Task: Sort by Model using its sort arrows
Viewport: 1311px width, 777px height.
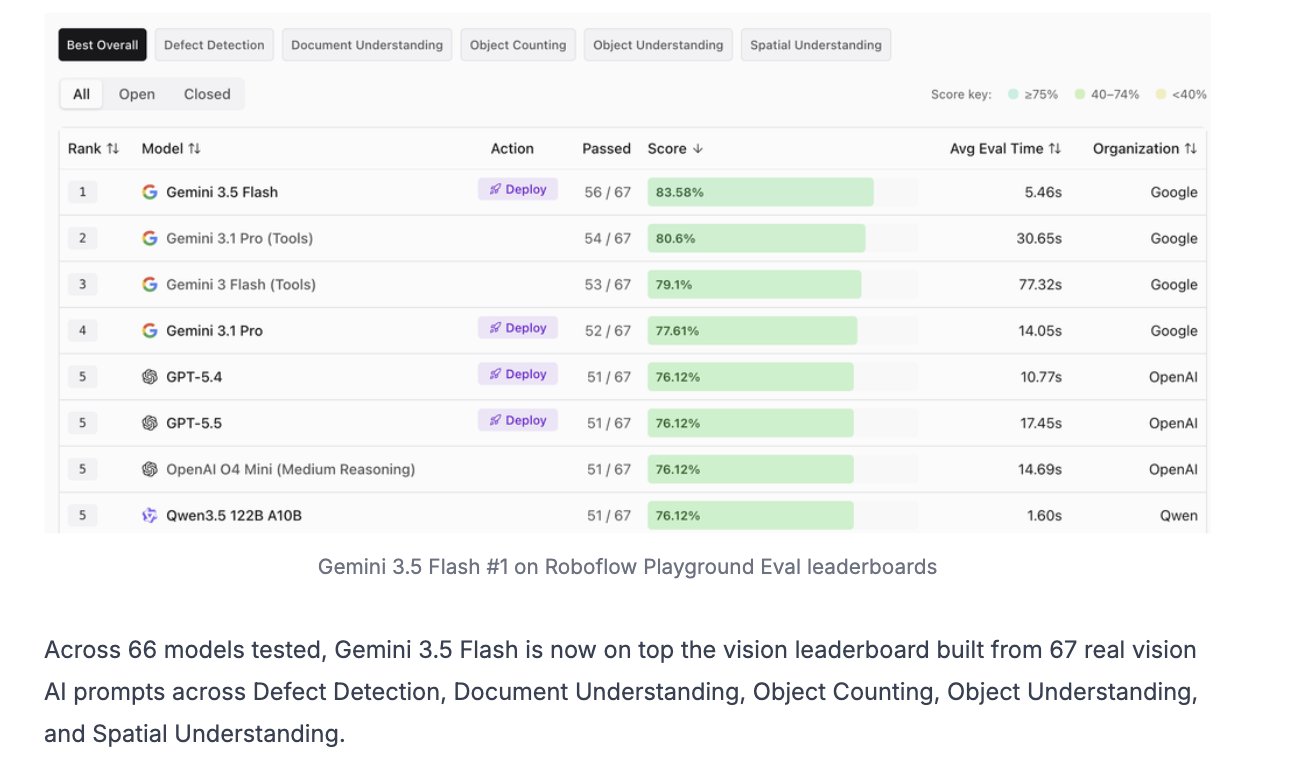Action: click(194, 148)
